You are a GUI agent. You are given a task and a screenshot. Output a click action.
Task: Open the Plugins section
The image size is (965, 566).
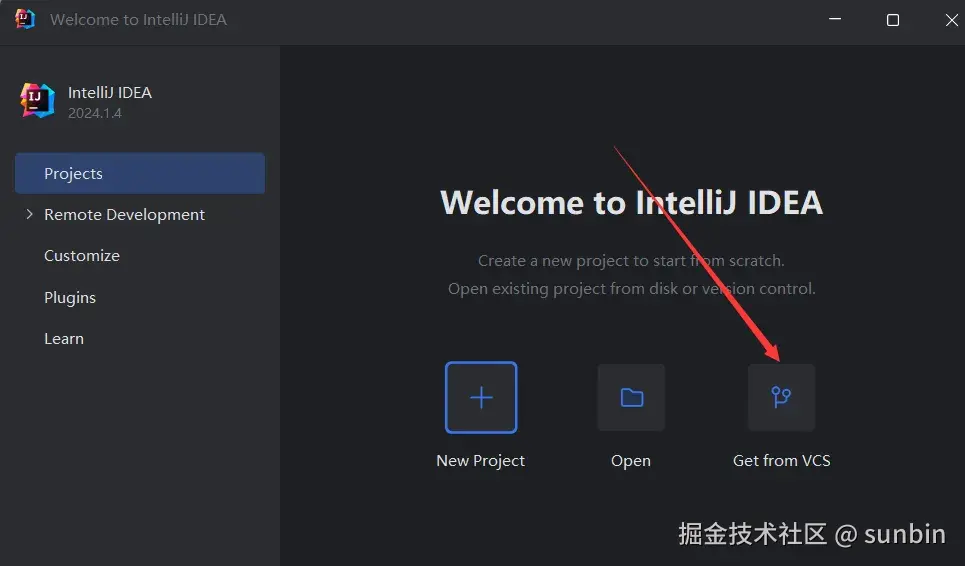point(70,298)
